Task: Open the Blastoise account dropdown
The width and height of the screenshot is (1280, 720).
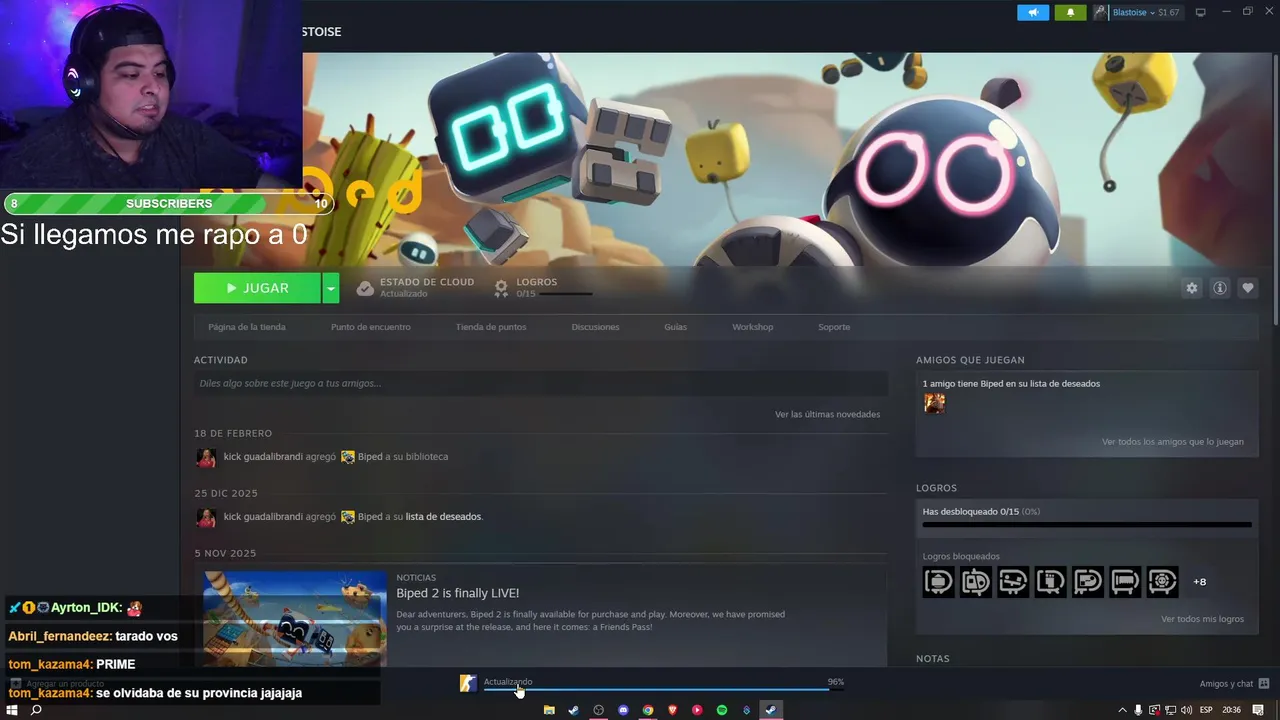Action: tap(1136, 12)
